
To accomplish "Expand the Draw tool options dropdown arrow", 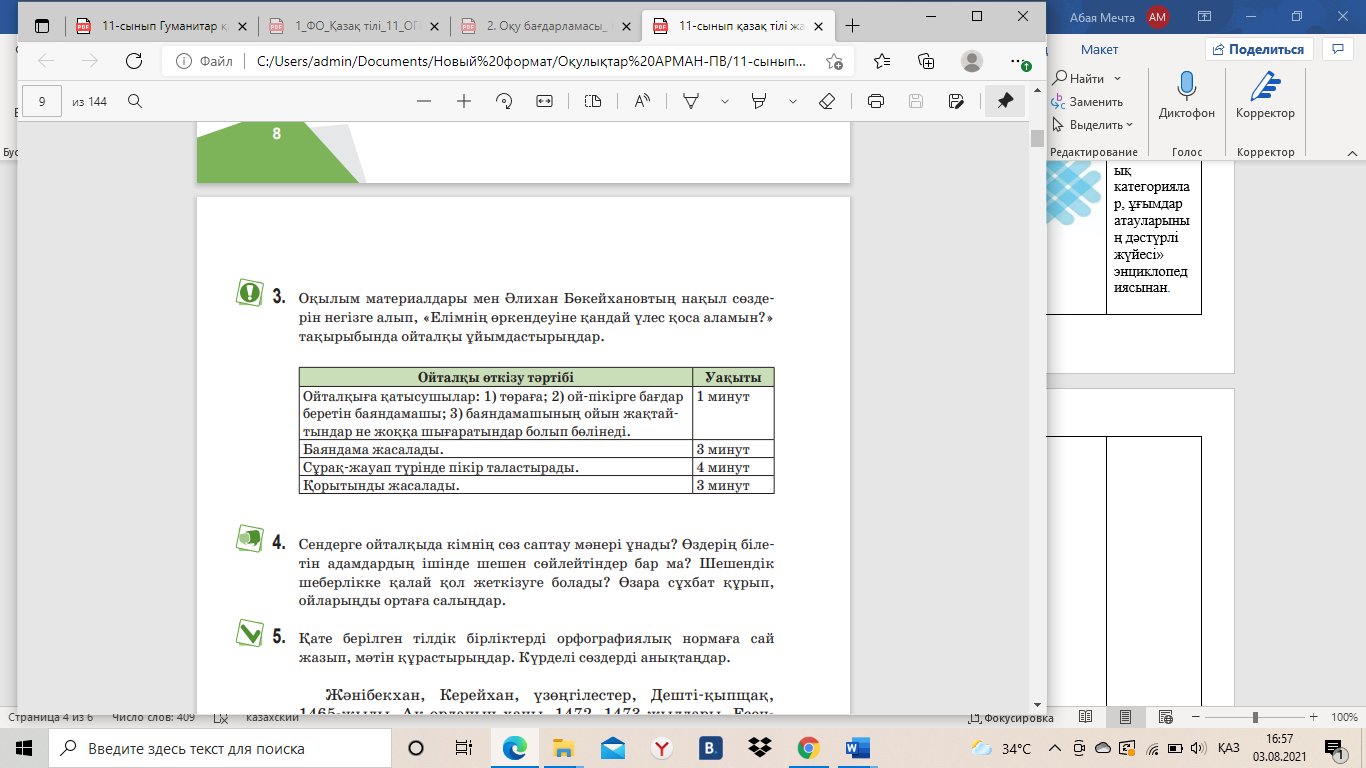I will point(725,101).
